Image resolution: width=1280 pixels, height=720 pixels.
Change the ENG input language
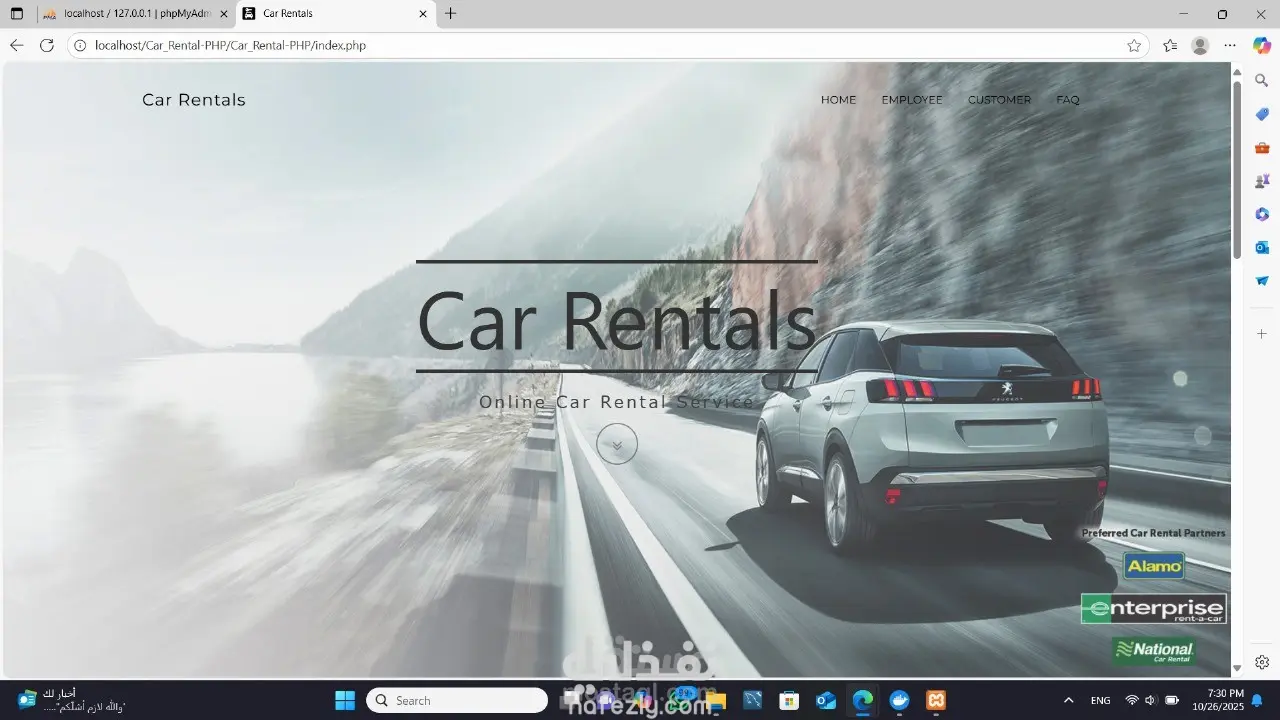(1100, 700)
